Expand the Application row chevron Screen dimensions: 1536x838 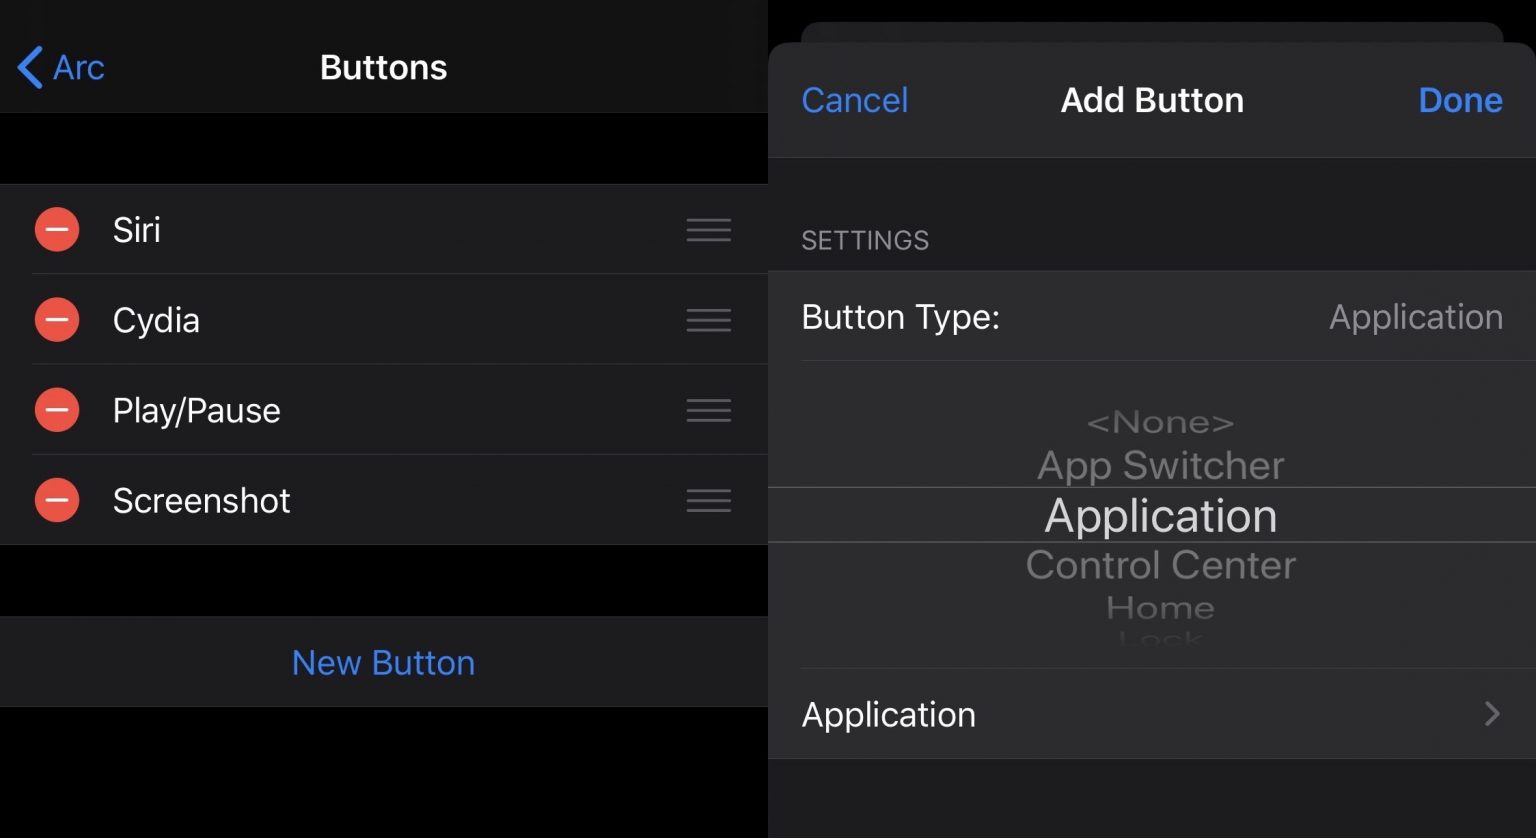point(1491,714)
